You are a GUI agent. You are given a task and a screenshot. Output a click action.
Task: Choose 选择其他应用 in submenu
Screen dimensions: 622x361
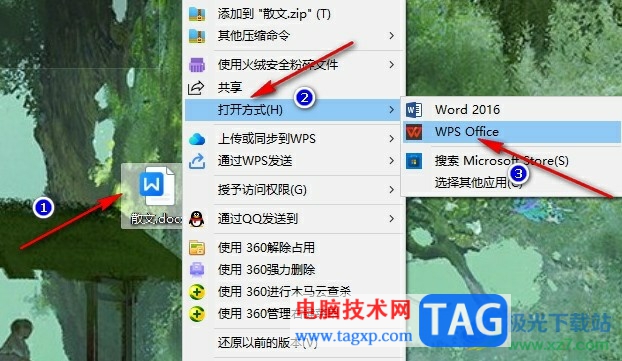tap(511, 182)
